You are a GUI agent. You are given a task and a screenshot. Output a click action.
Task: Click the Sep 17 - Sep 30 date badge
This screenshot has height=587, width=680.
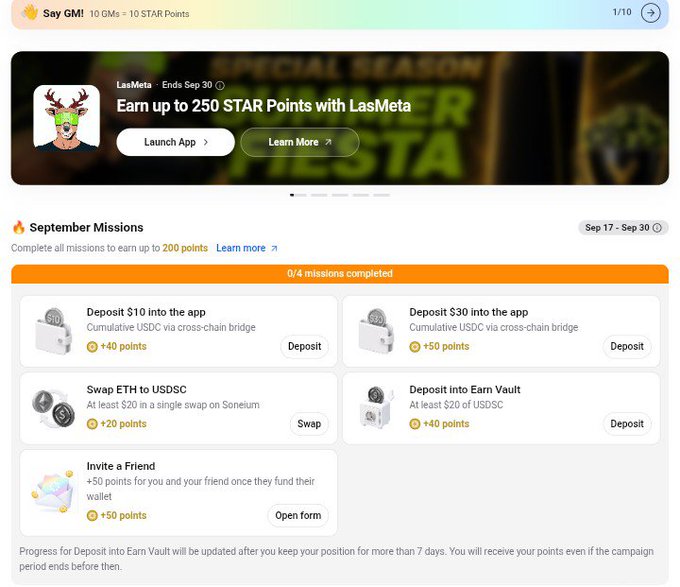(x=623, y=228)
